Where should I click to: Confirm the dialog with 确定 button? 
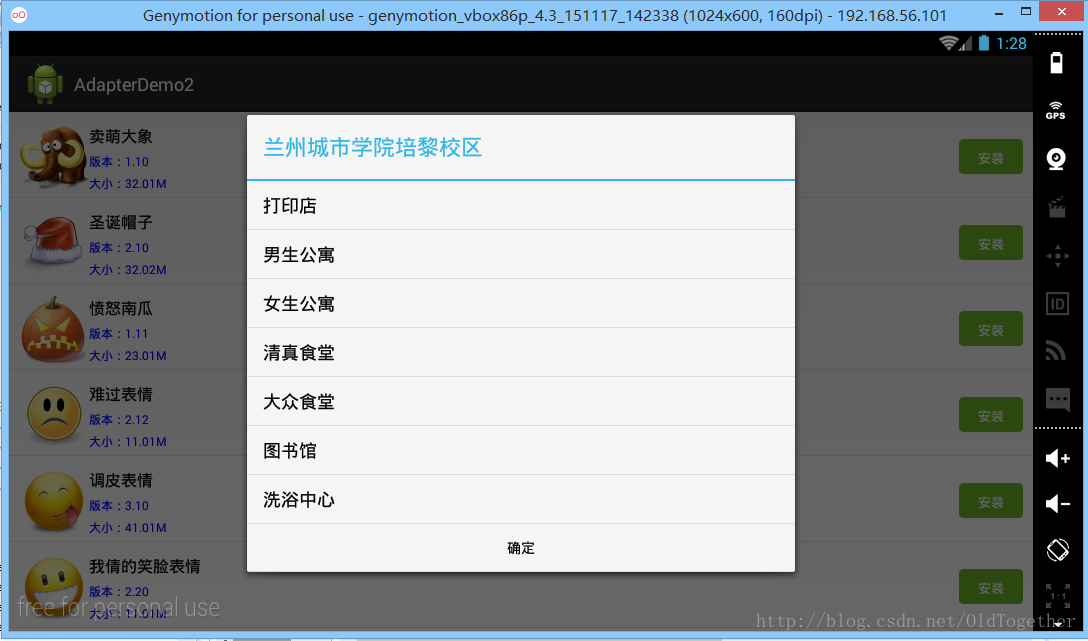point(520,548)
